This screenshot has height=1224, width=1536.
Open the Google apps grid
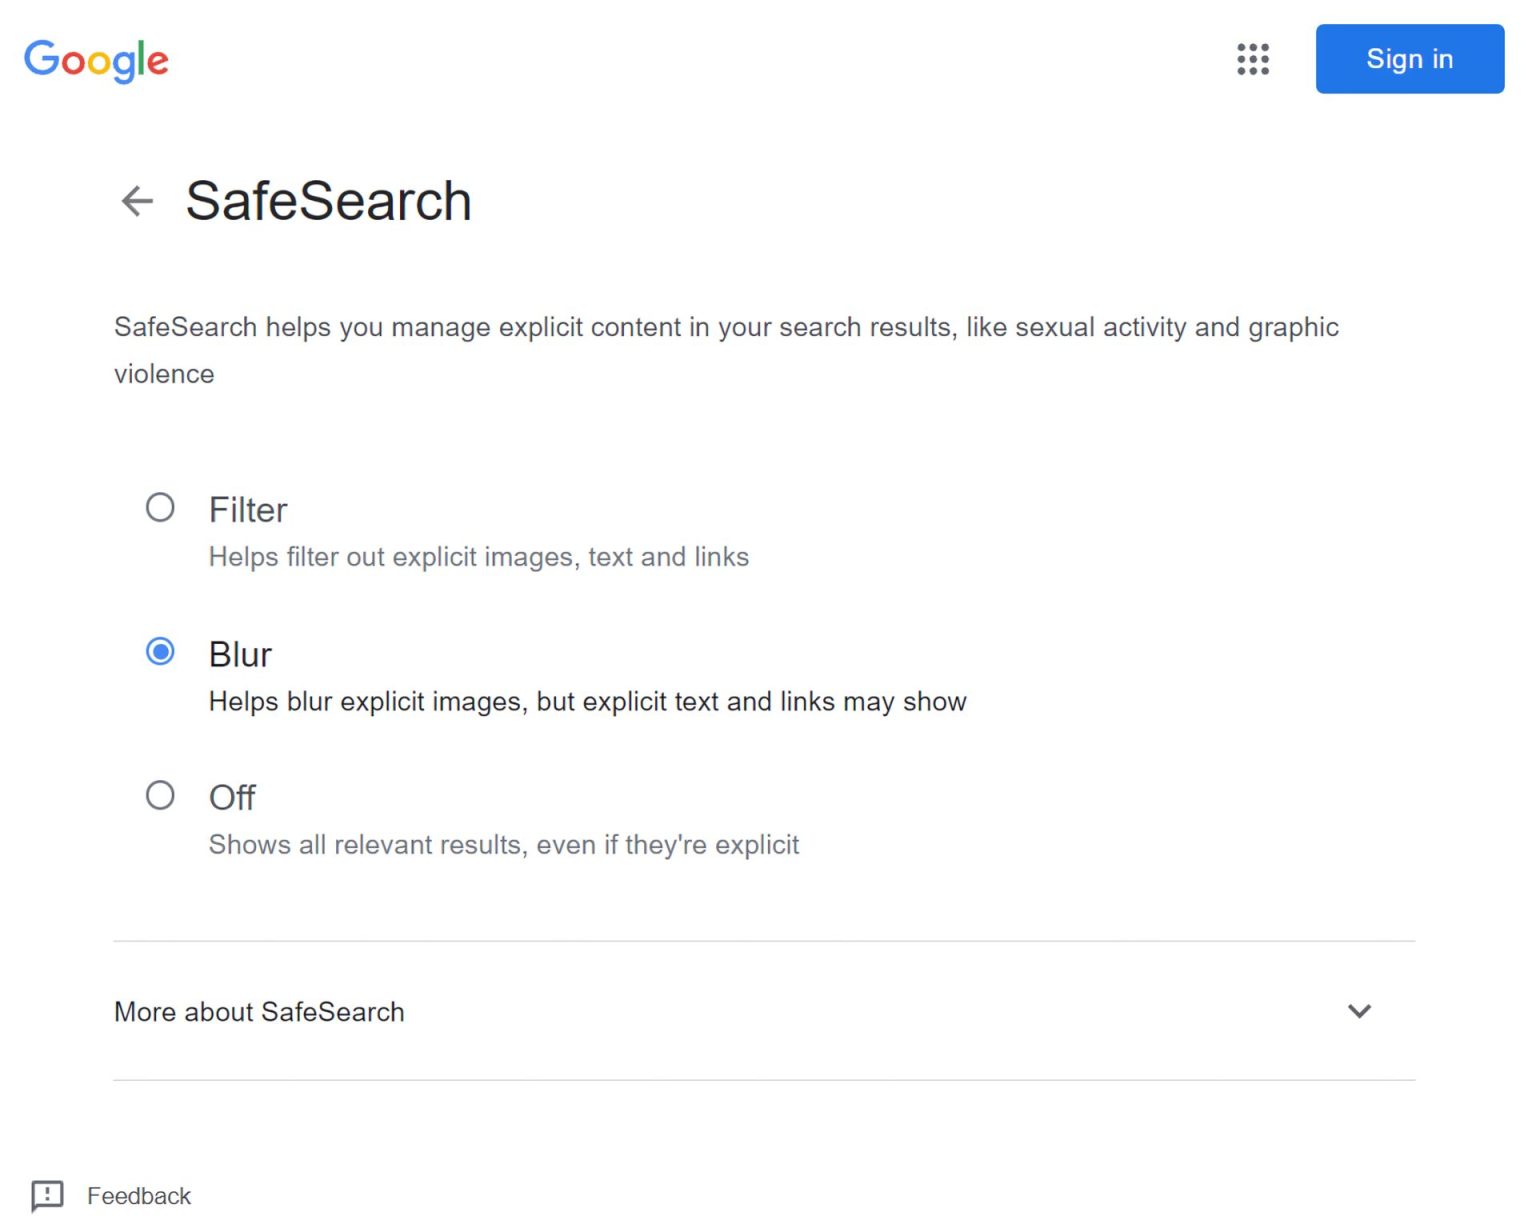1252,59
